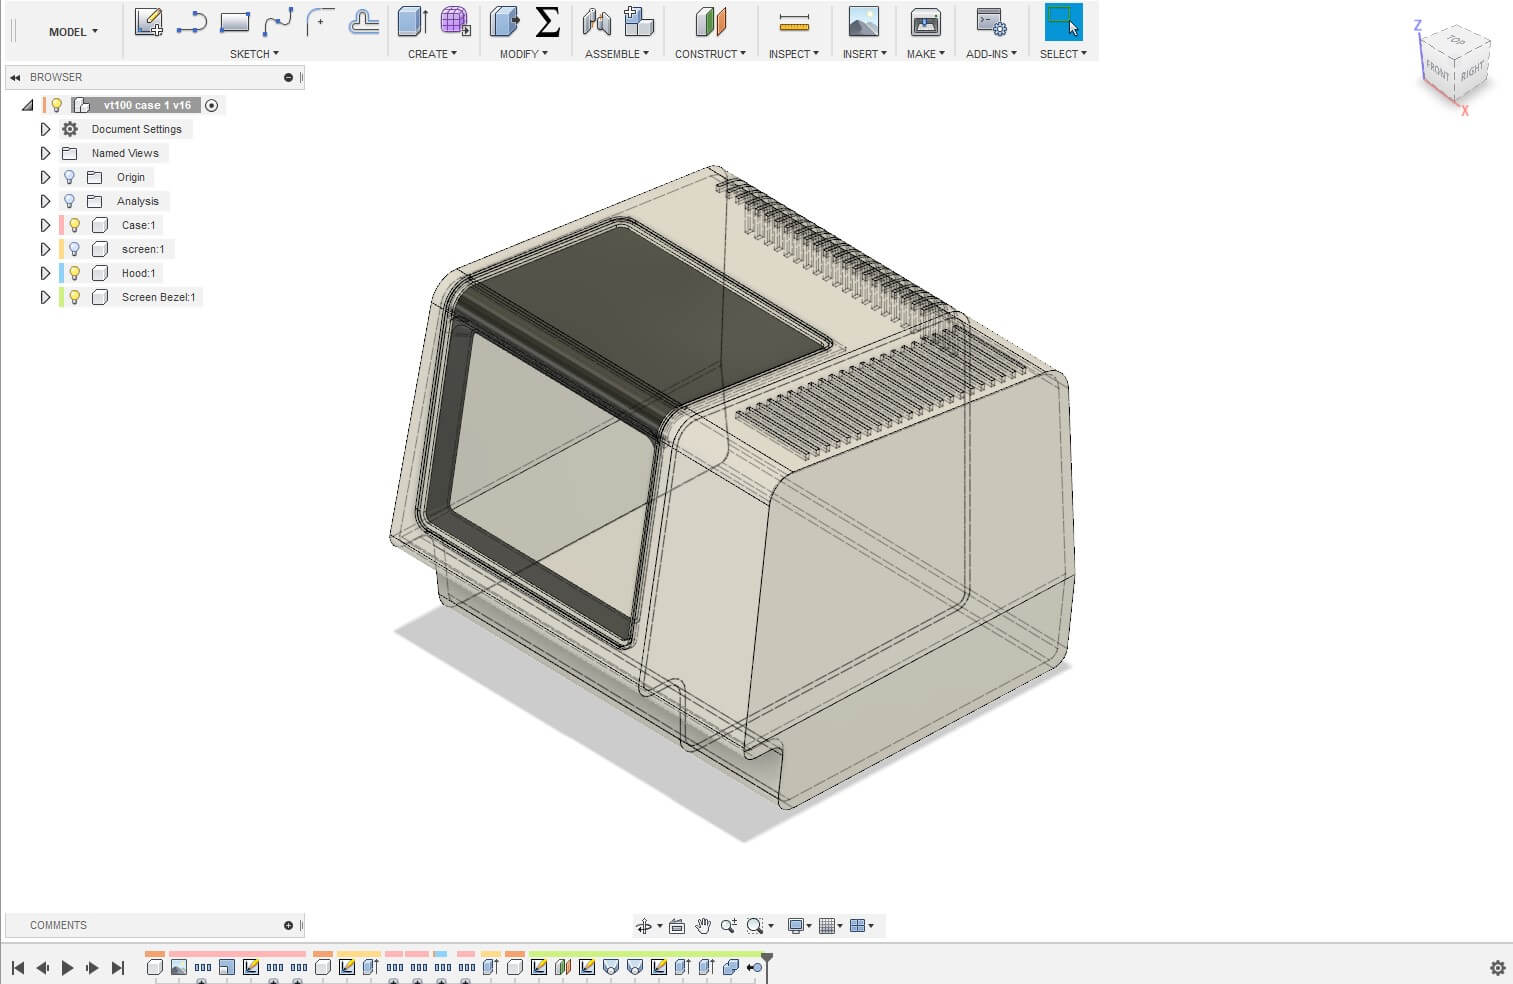This screenshot has height=984, width=1513.
Task: Select the Zoom magnifier tool
Action: pos(728,926)
